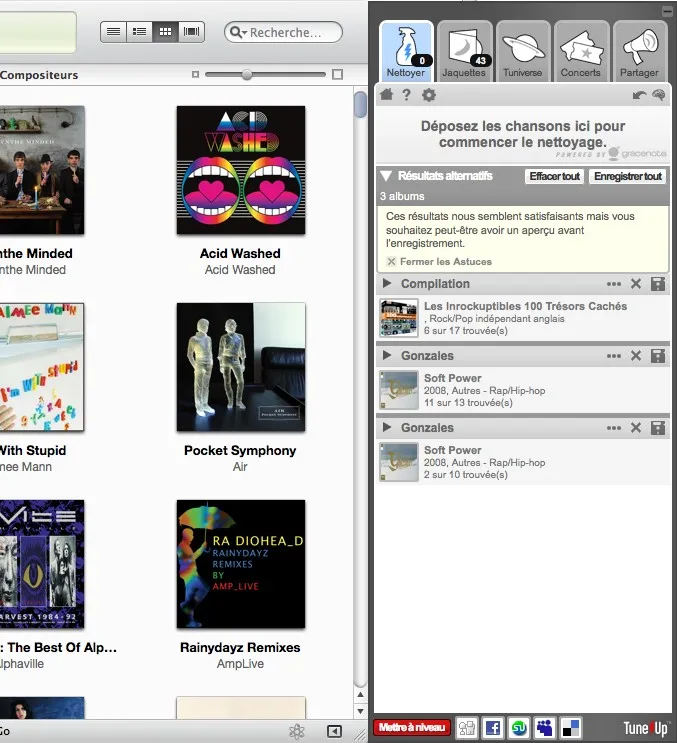Click the TuneUp home icon

[387, 95]
